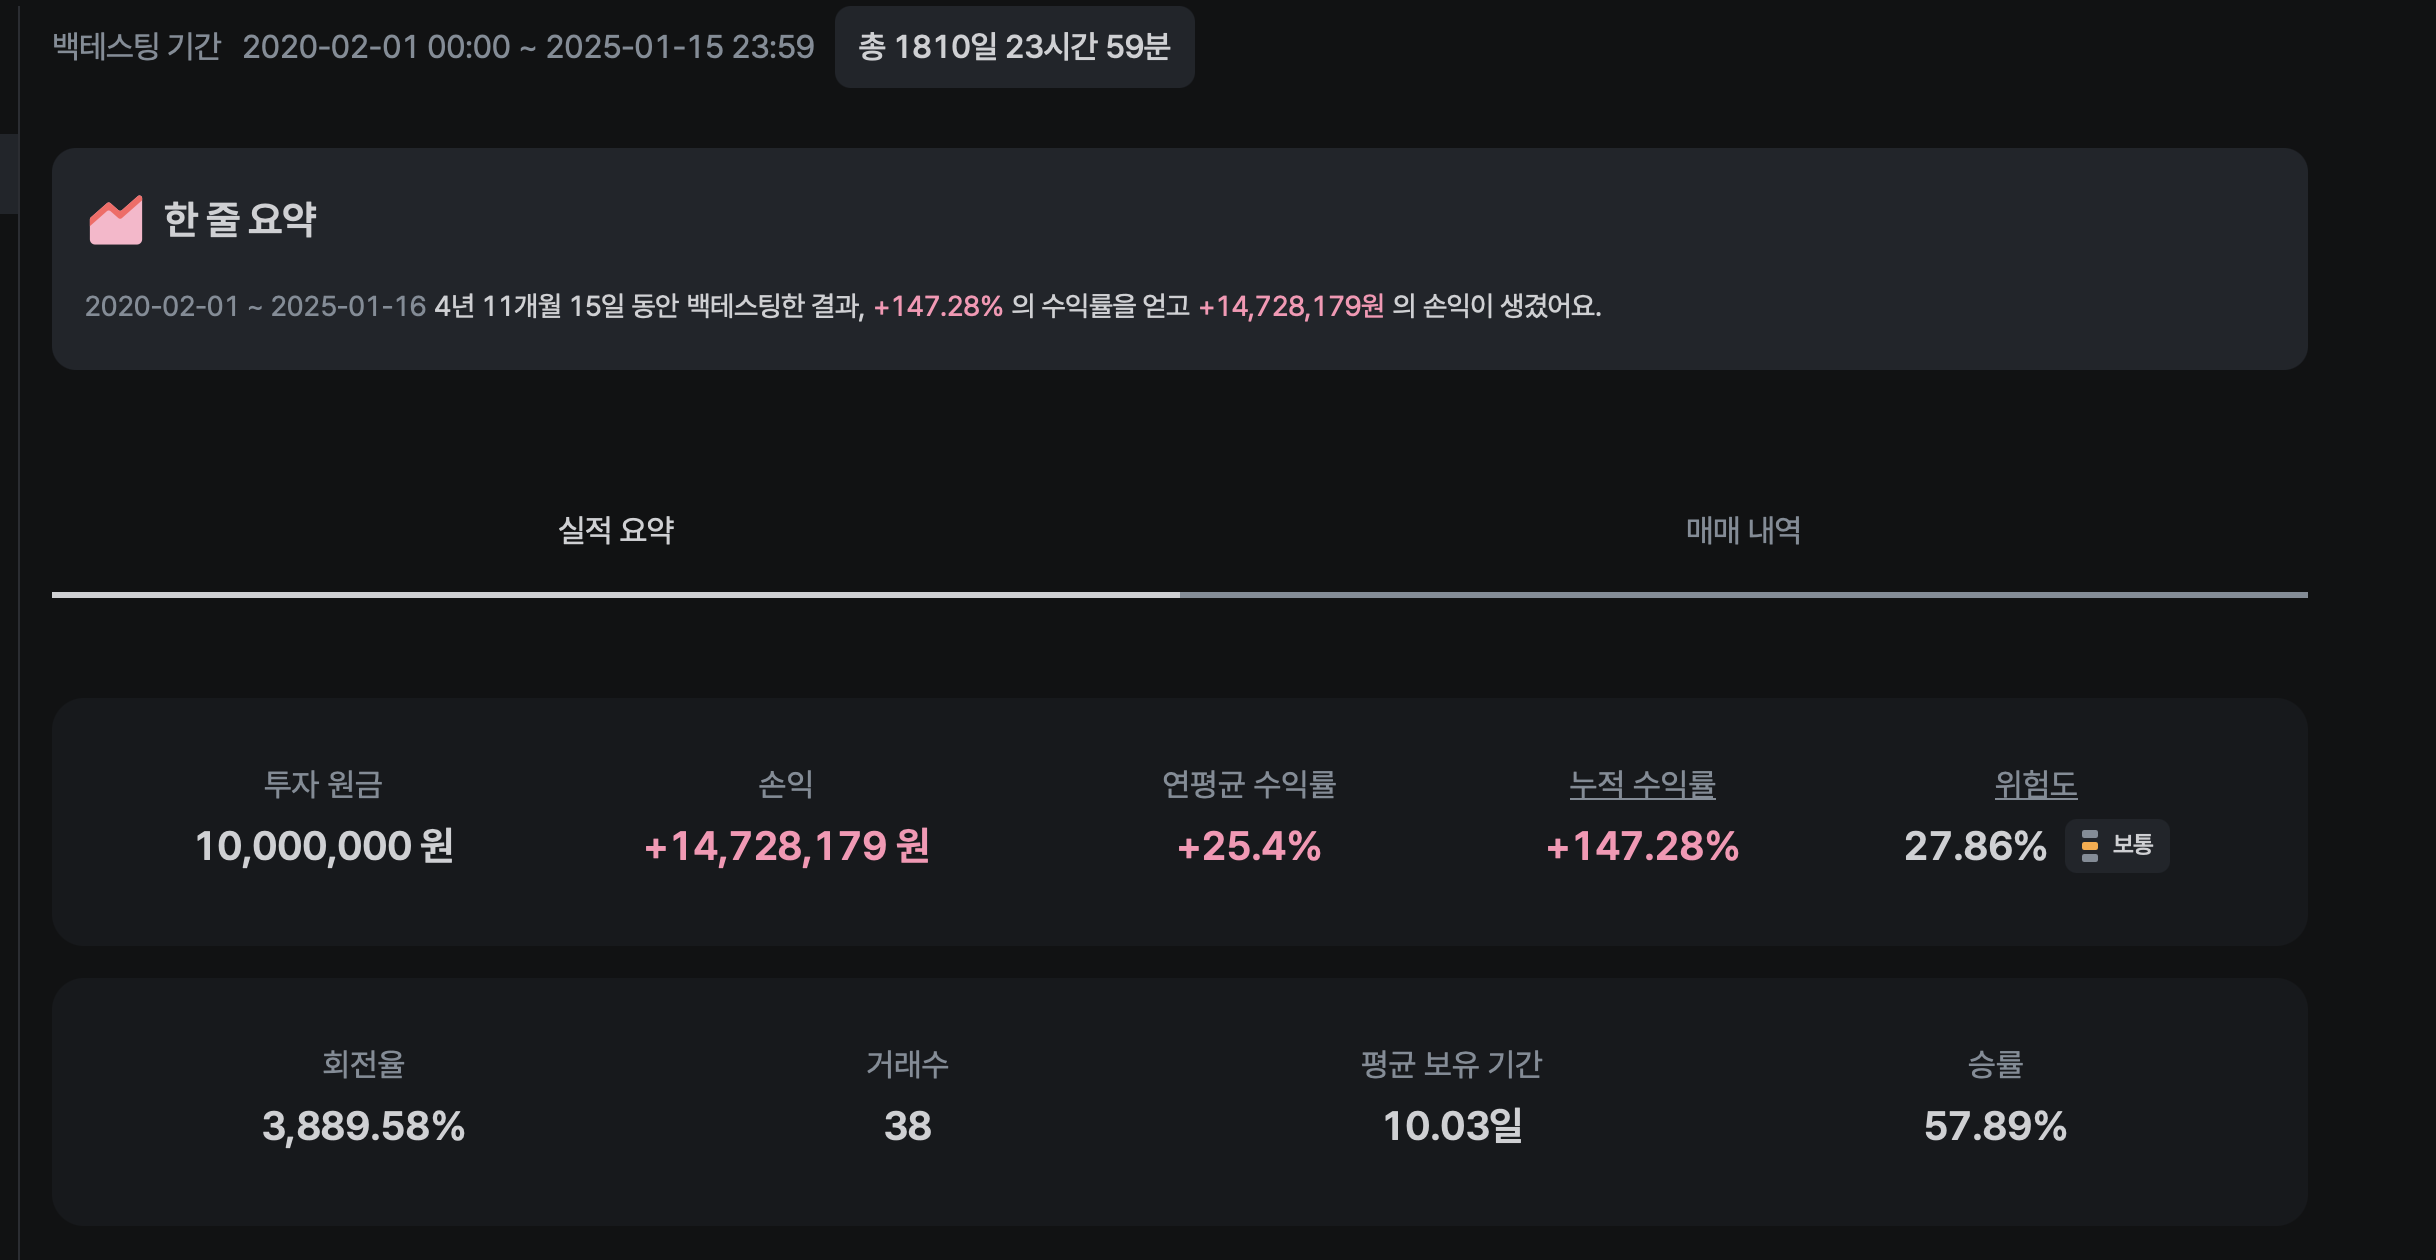Screen dimensions: 2436x1260
Task: Click the pink chart icon beside 한 줄 요약
Action: (x=116, y=220)
